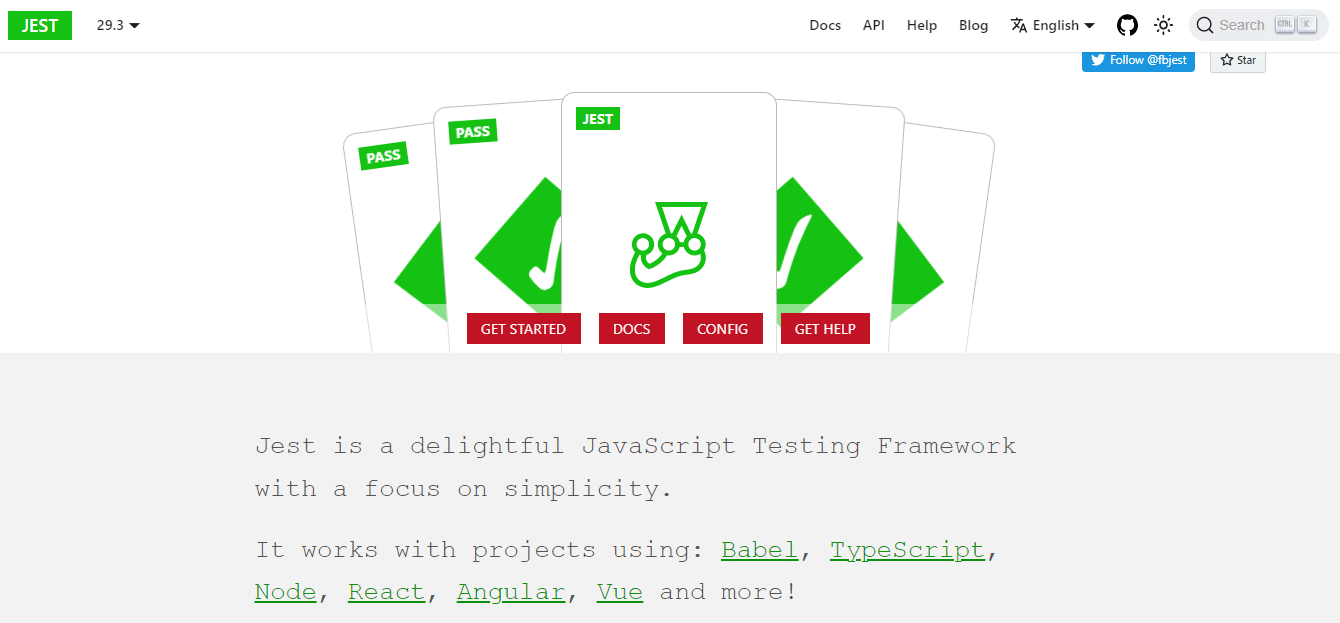The width and height of the screenshot is (1340, 623).
Task: Open Jest's GitHub repository icon
Action: tap(1127, 25)
